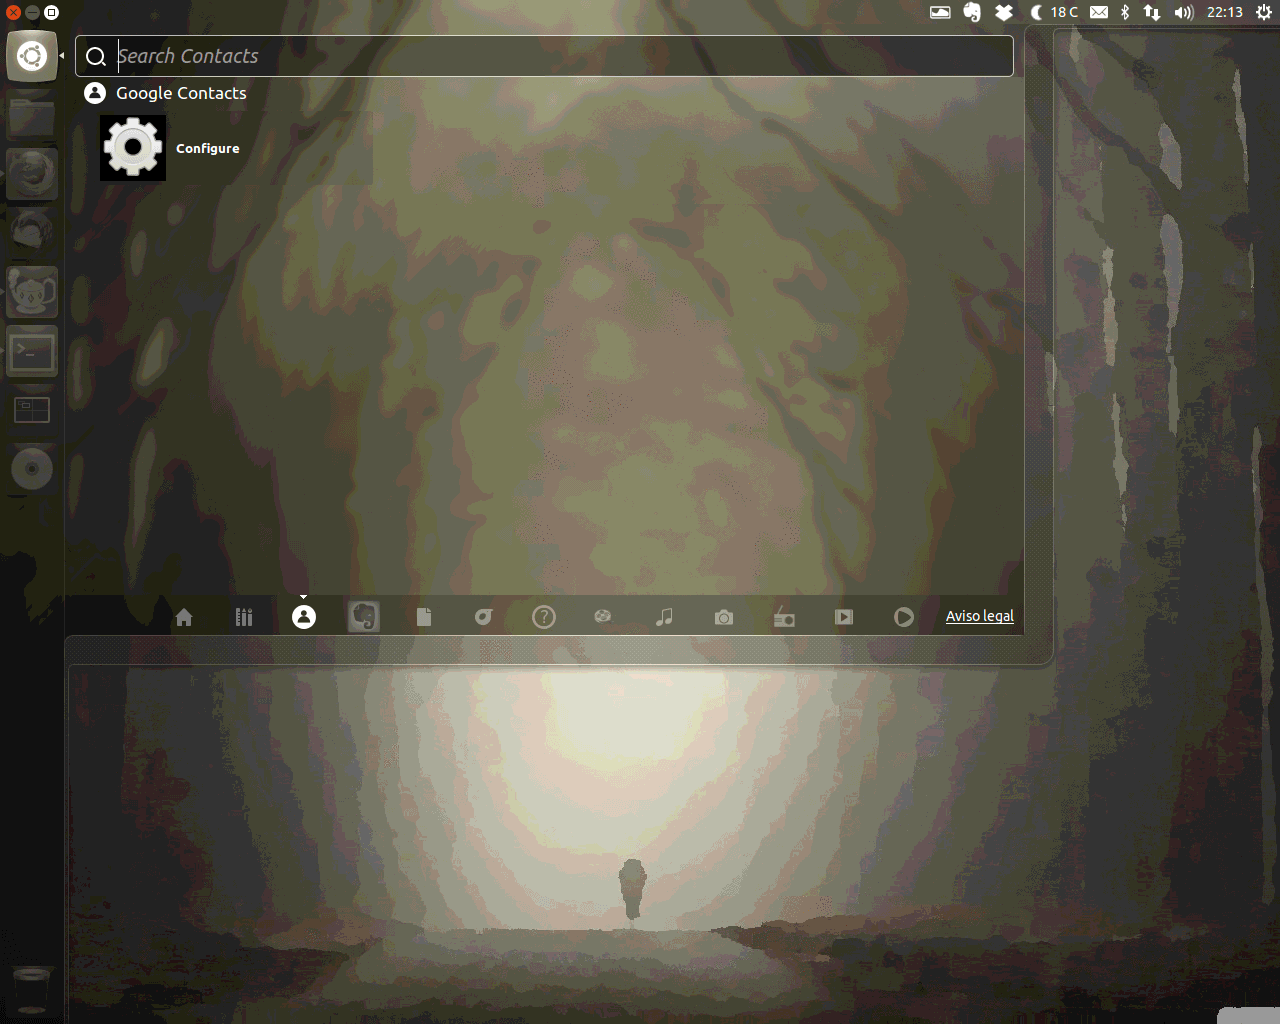Image resolution: width=1280 pixels, height=1024 pixels.
Task: Select the Contacts lens icon
Action: pos(304,617)
